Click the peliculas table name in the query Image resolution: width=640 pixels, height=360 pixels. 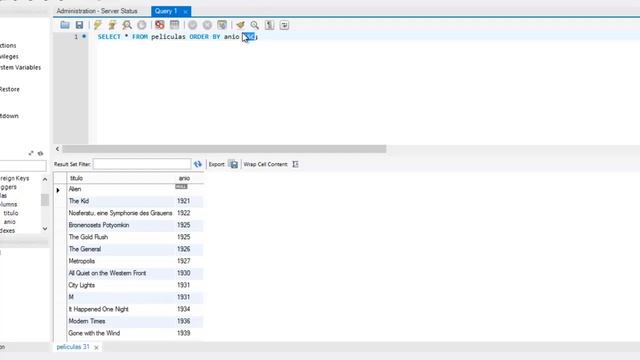point(168,37)
